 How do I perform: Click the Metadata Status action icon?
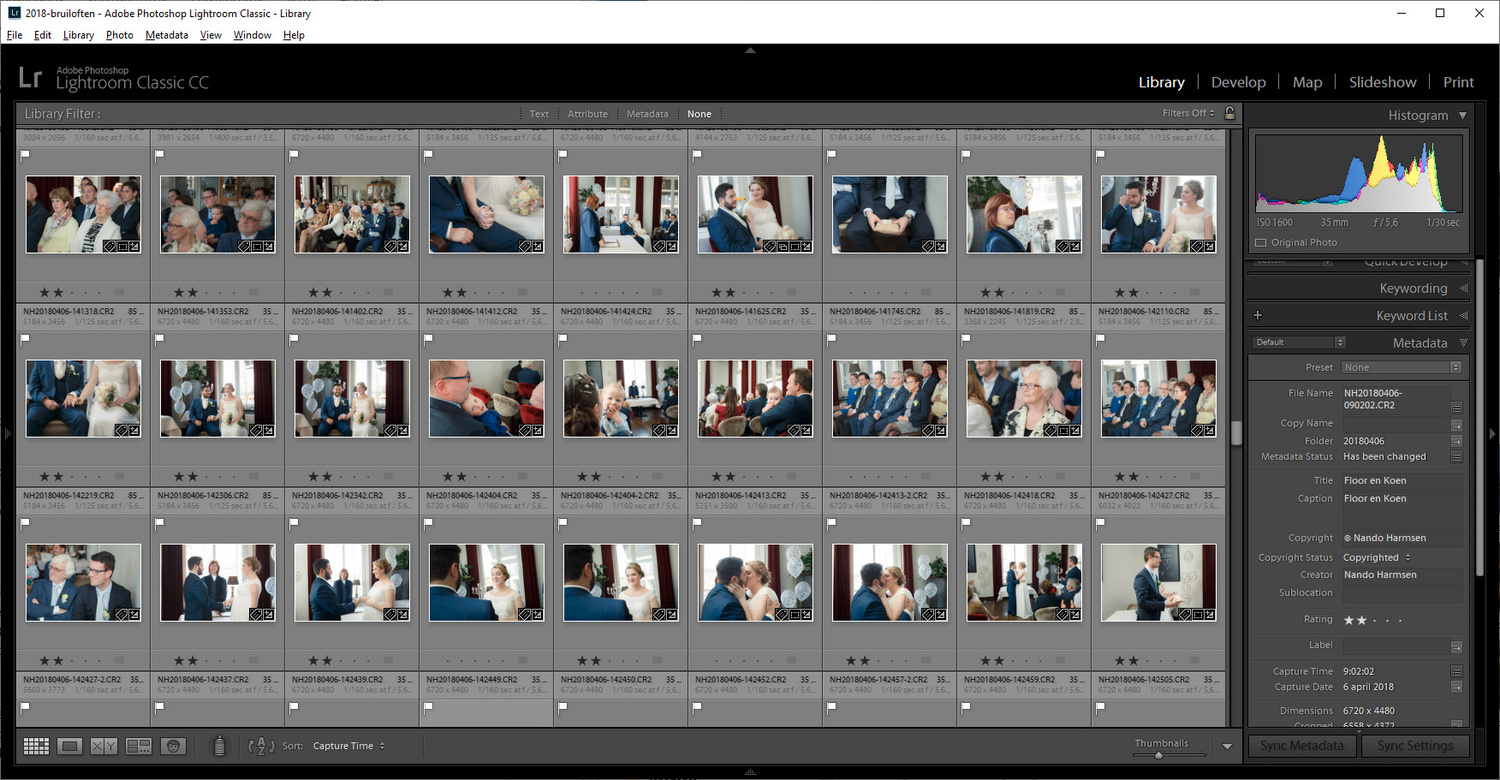[1456, 457]
